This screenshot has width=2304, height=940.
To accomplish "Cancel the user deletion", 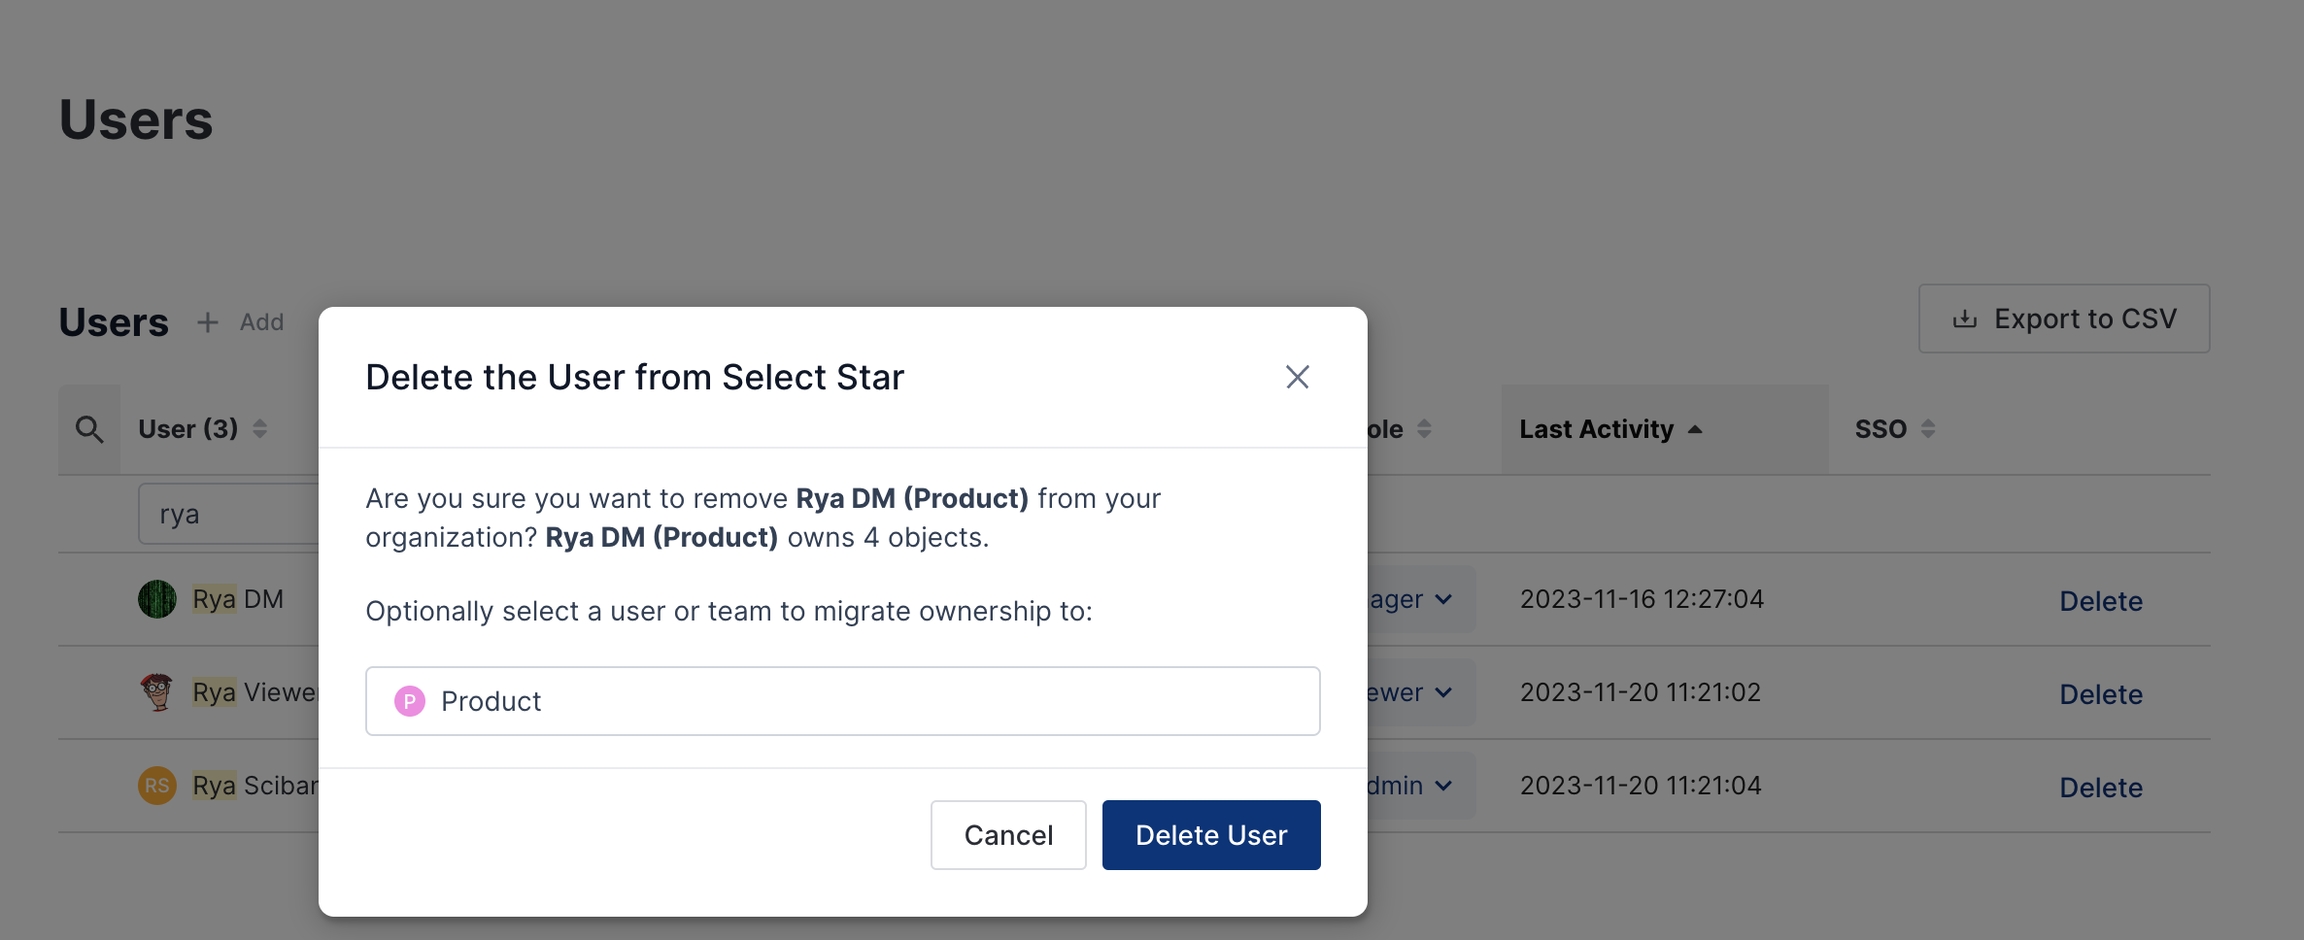I will click(1007, 835).
